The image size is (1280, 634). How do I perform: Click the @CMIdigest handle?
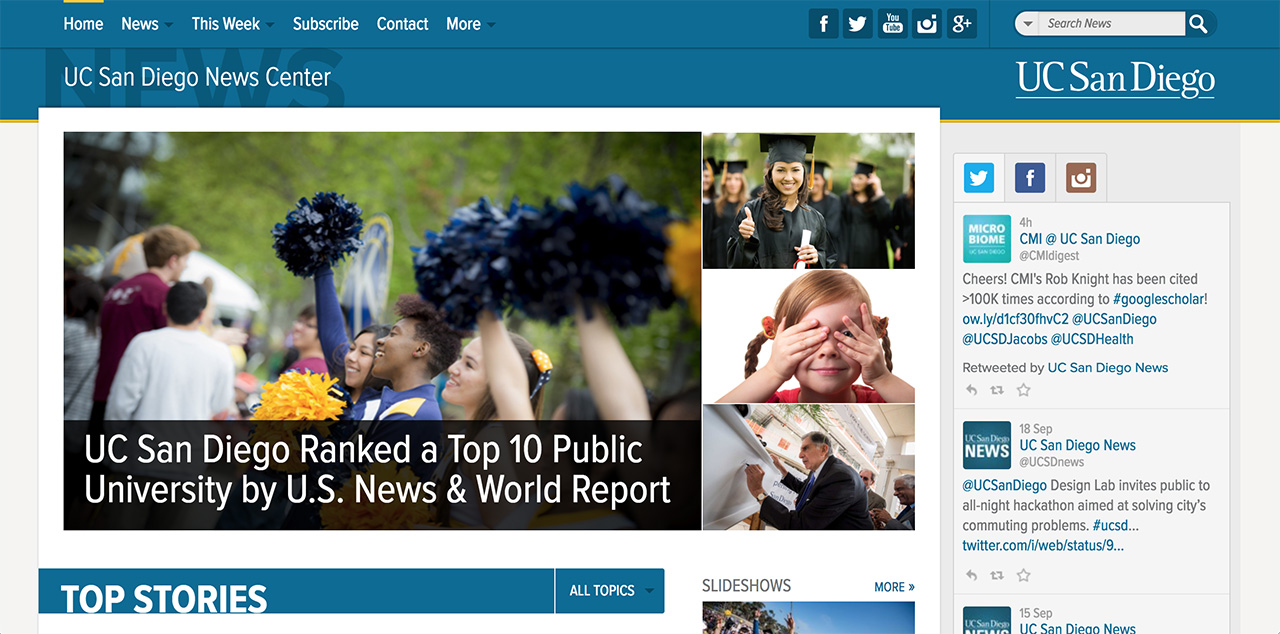coord(1049,256)
